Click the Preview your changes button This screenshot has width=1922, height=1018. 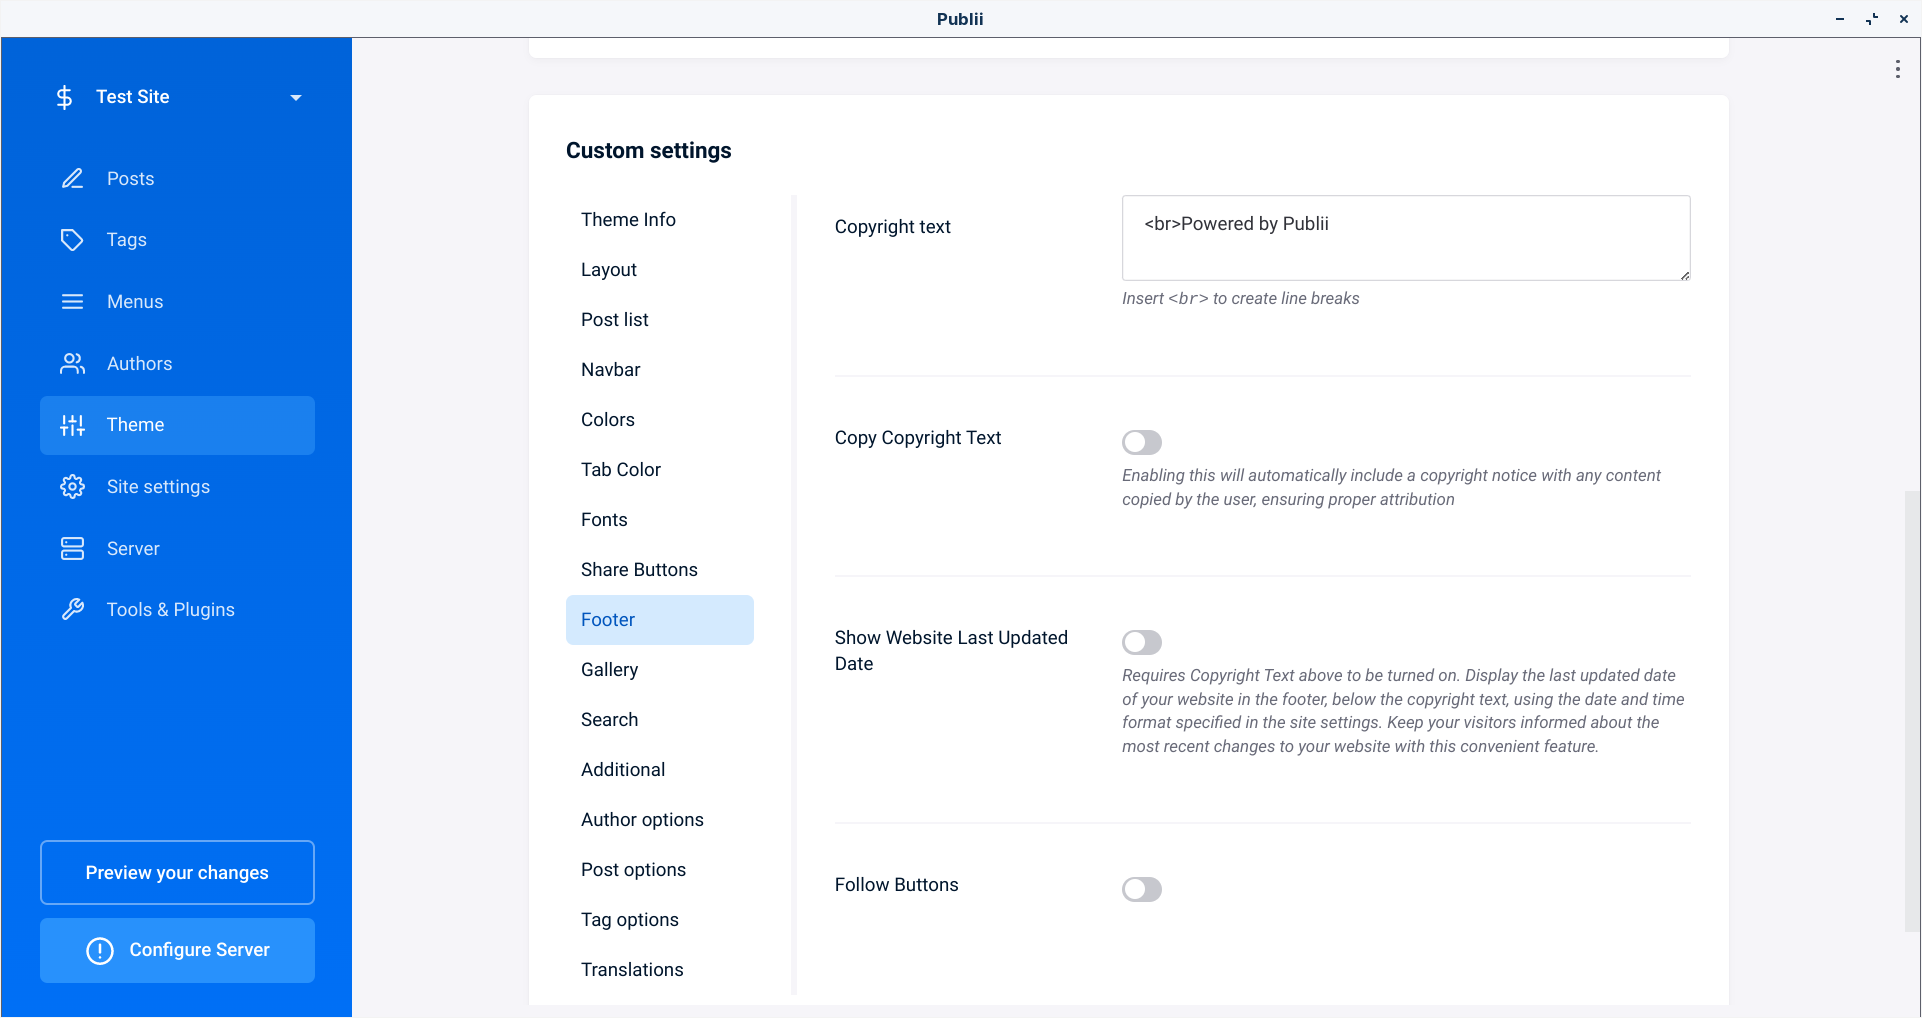177,872
